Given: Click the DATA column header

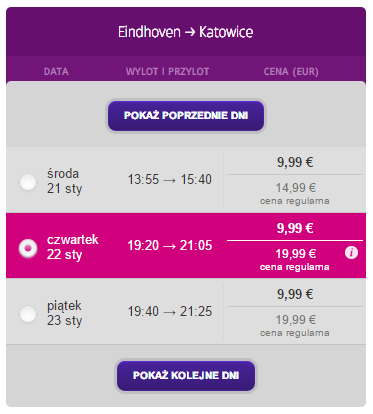Looking at the screenshot, I should pos(56,72).
